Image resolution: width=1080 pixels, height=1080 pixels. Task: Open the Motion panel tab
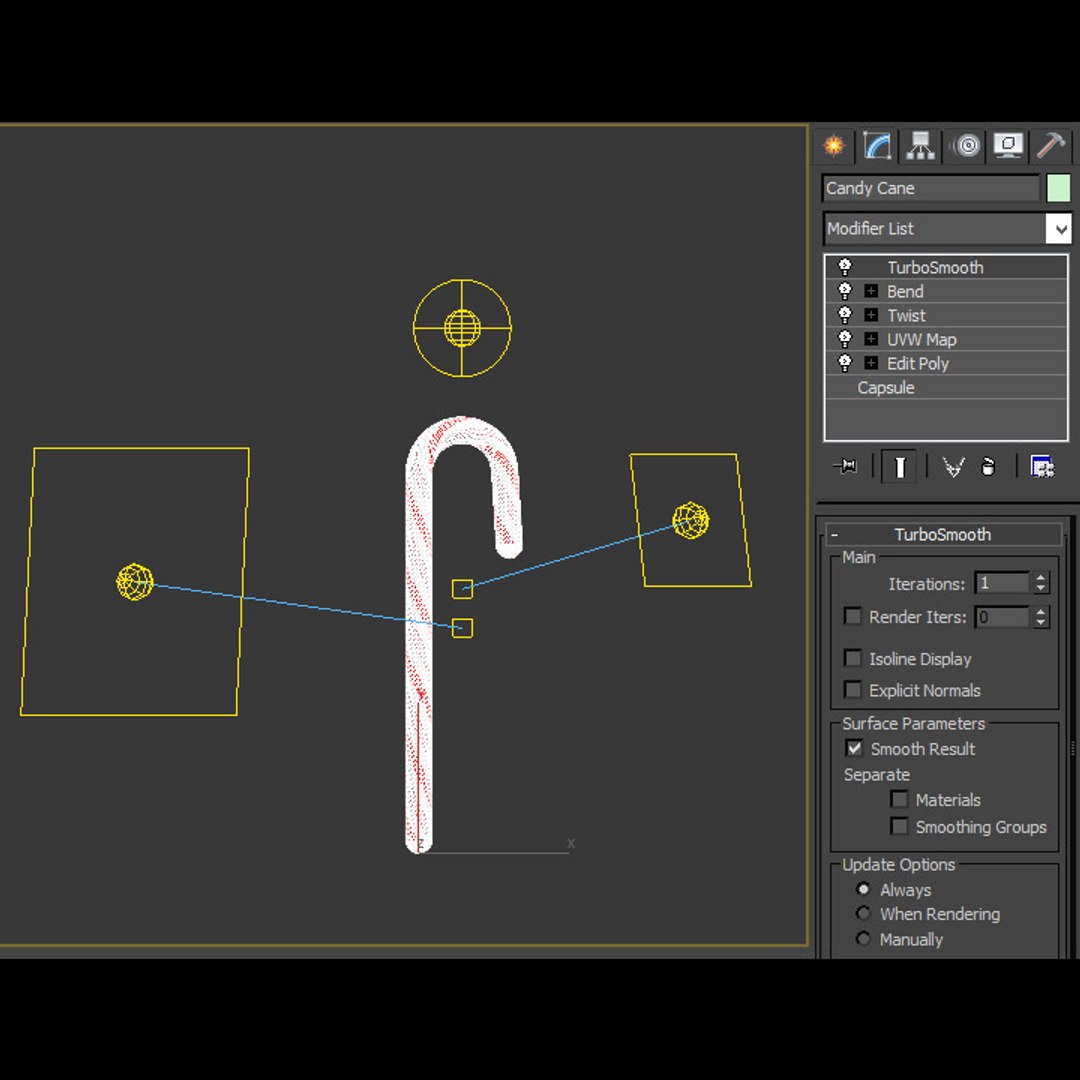[x=966, y=145]
